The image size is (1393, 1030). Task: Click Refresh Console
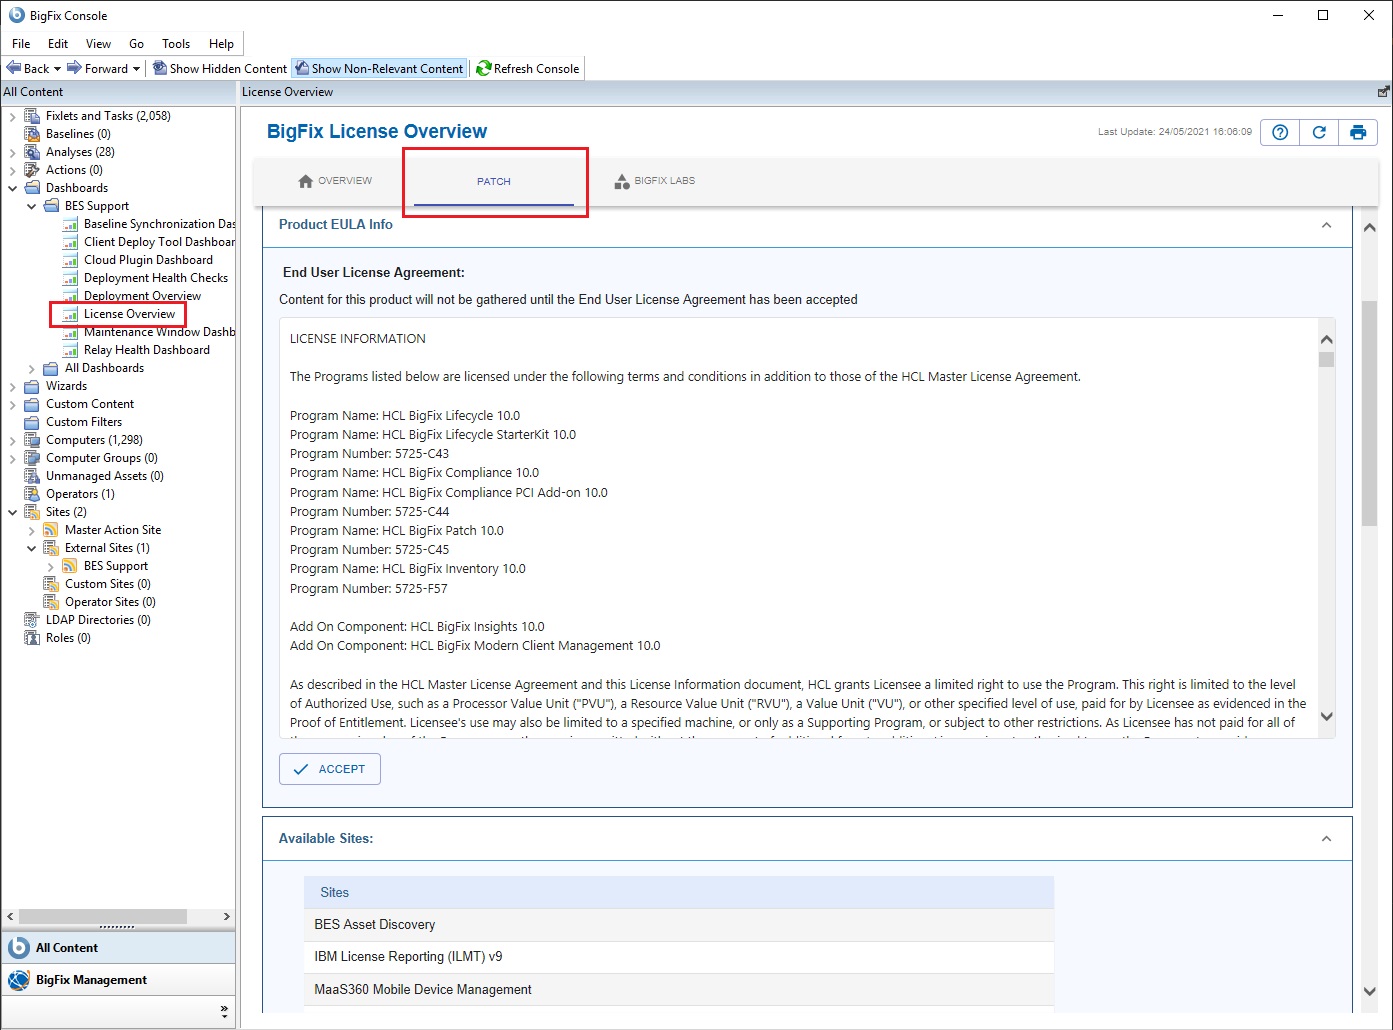click(x=528, y=68)
